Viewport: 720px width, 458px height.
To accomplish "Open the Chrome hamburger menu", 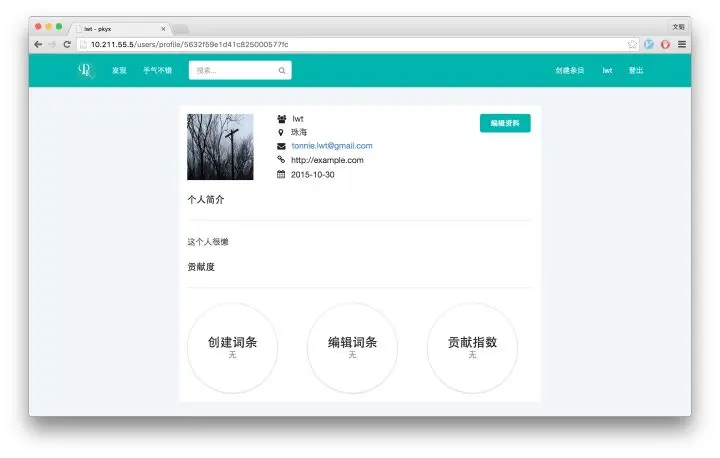I will click(x=682, y=45).
